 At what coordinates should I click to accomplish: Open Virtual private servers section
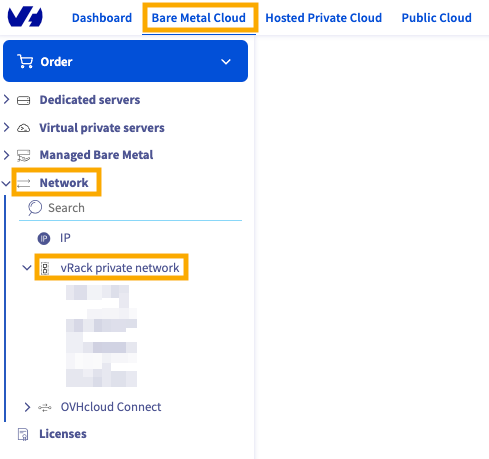pyautogui.click(x=102, y=128)
